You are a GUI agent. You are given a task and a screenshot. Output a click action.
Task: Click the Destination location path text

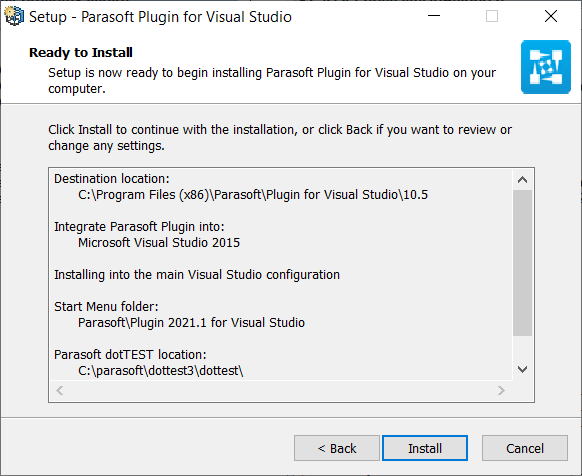[253, 195]
